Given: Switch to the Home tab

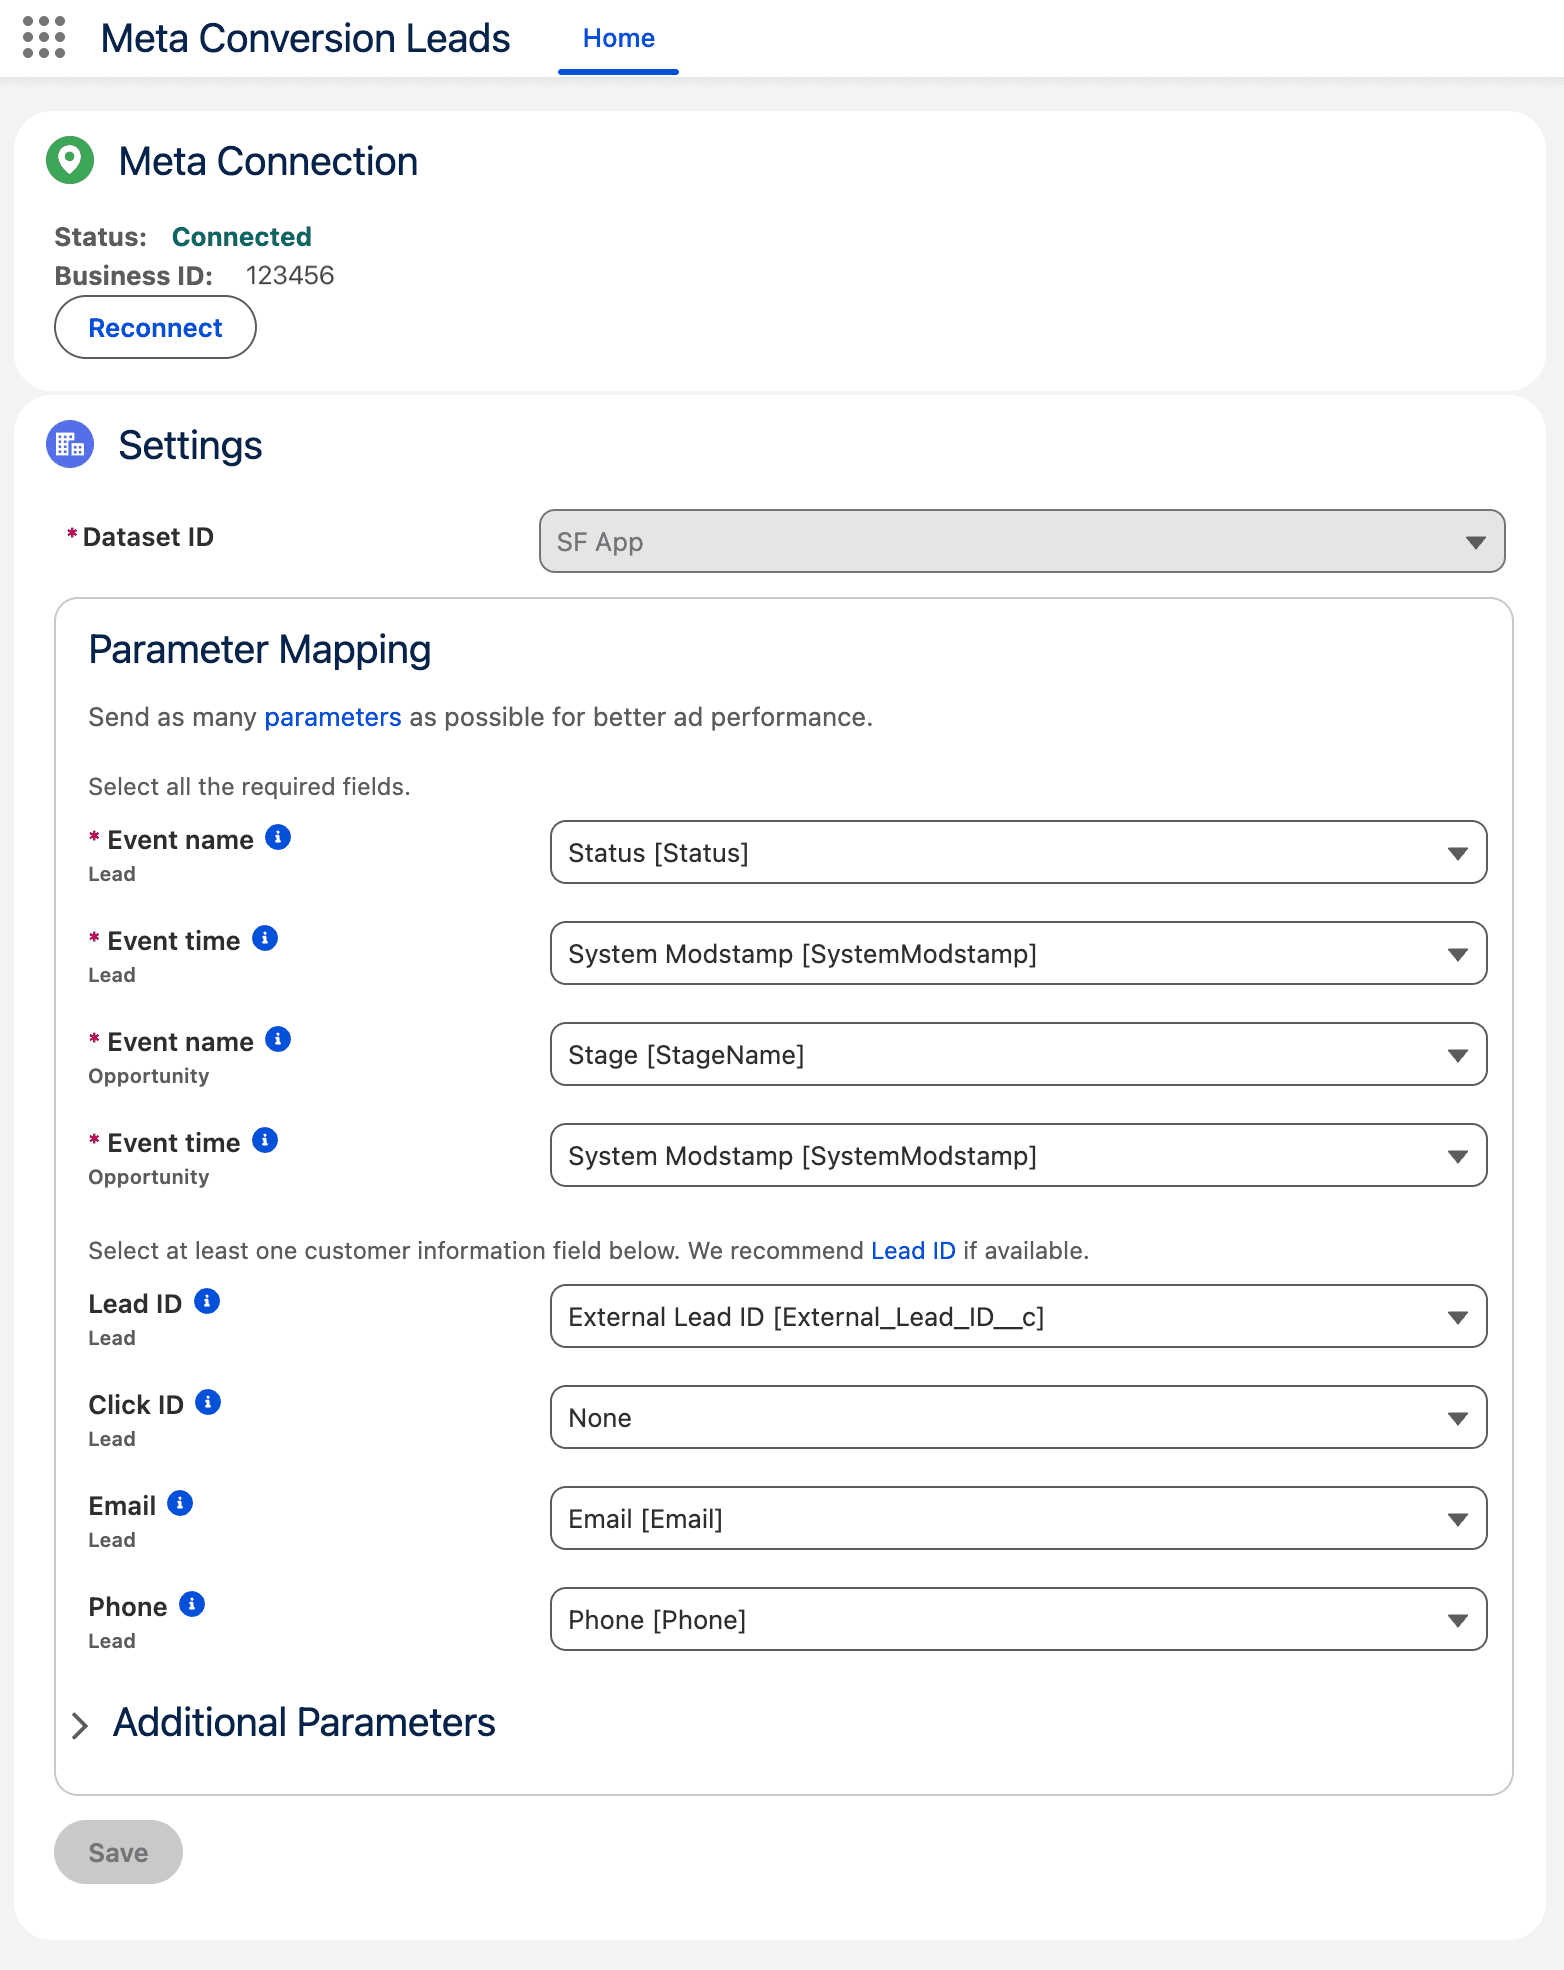Looking at the screenshot, I should click(x=618, y=38).
